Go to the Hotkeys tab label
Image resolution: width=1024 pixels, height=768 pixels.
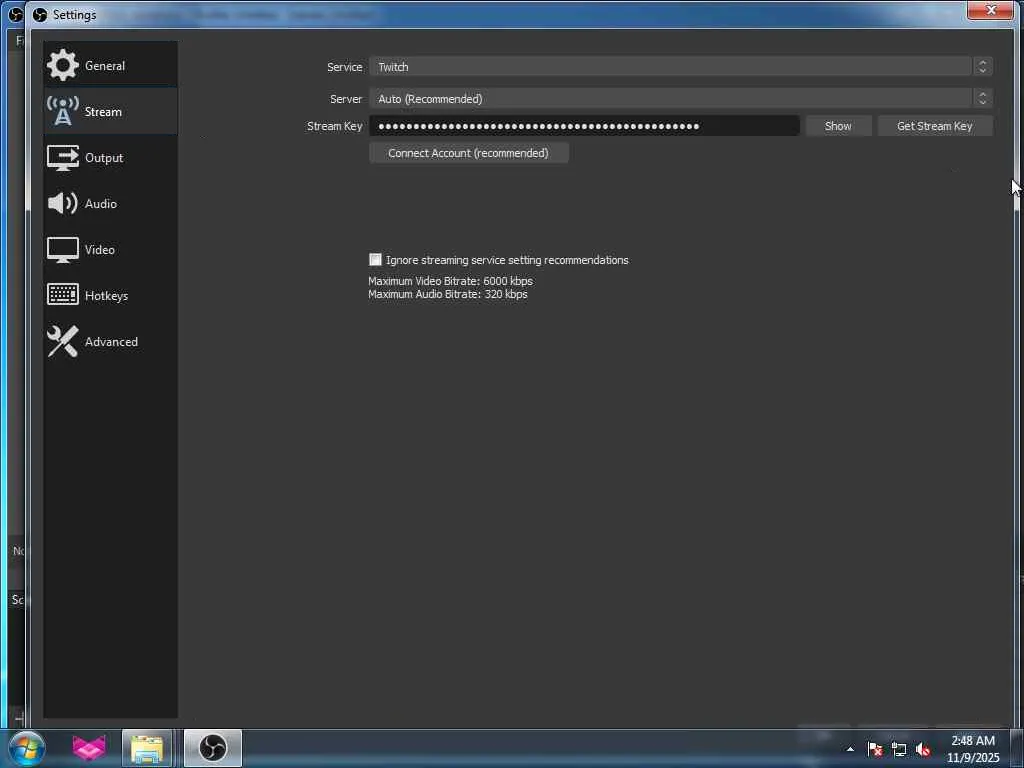[106, 296]
